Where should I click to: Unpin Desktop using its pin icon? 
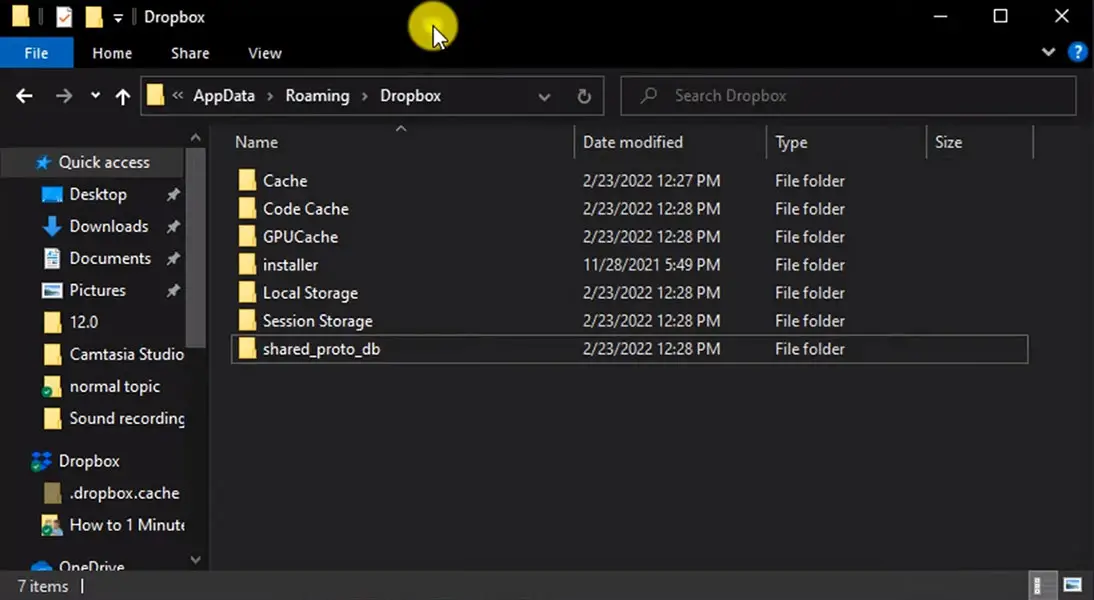coord(173,195)
